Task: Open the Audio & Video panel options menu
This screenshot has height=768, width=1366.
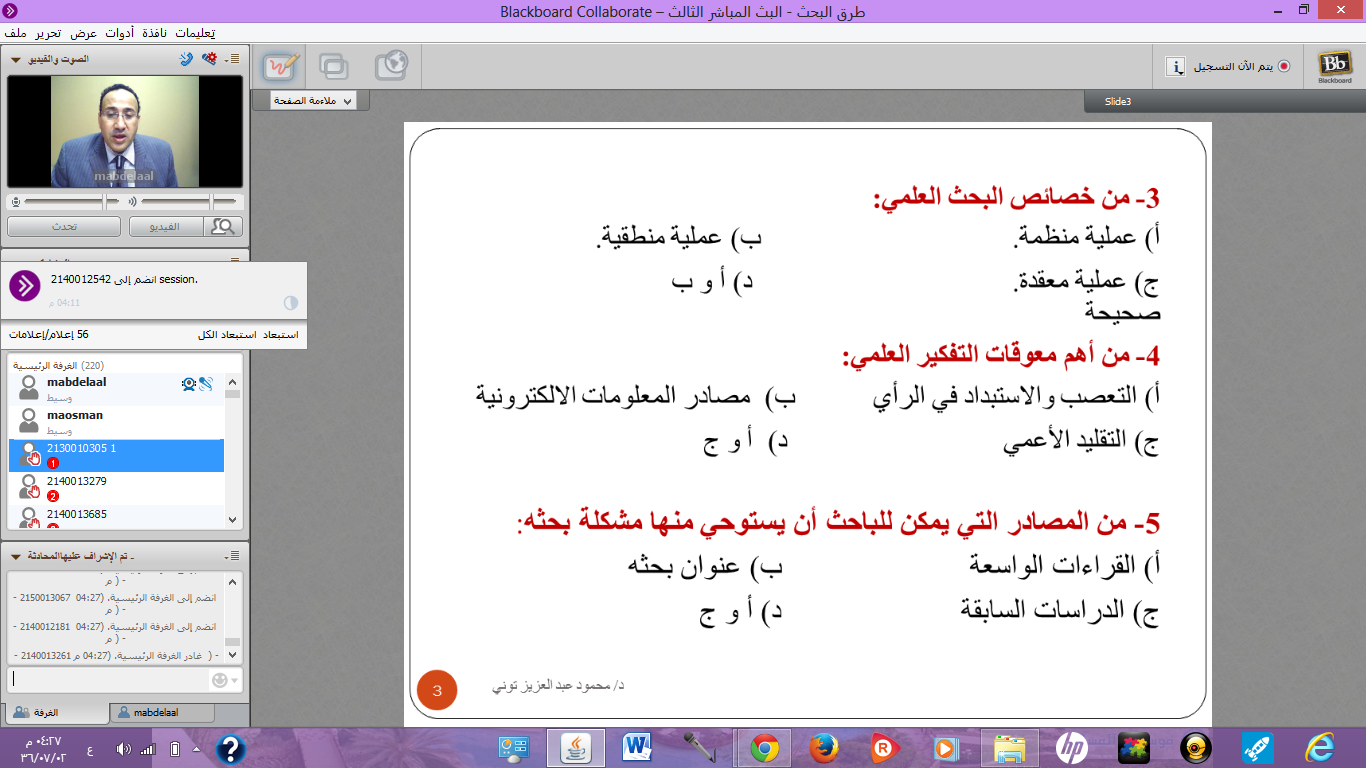Action: [233, 59]
